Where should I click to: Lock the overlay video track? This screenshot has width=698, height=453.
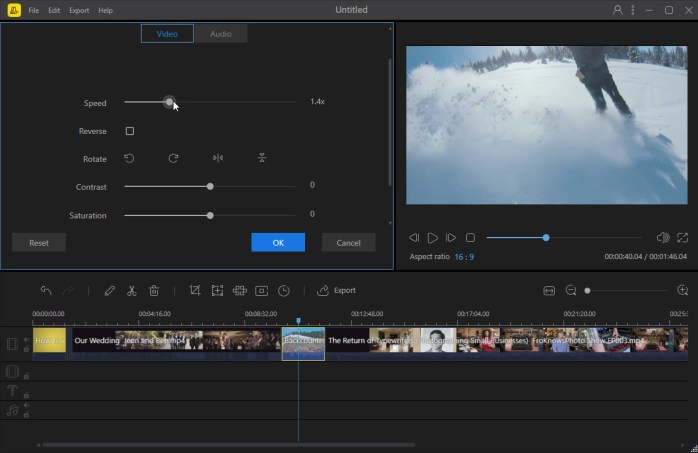pos(26,376)
